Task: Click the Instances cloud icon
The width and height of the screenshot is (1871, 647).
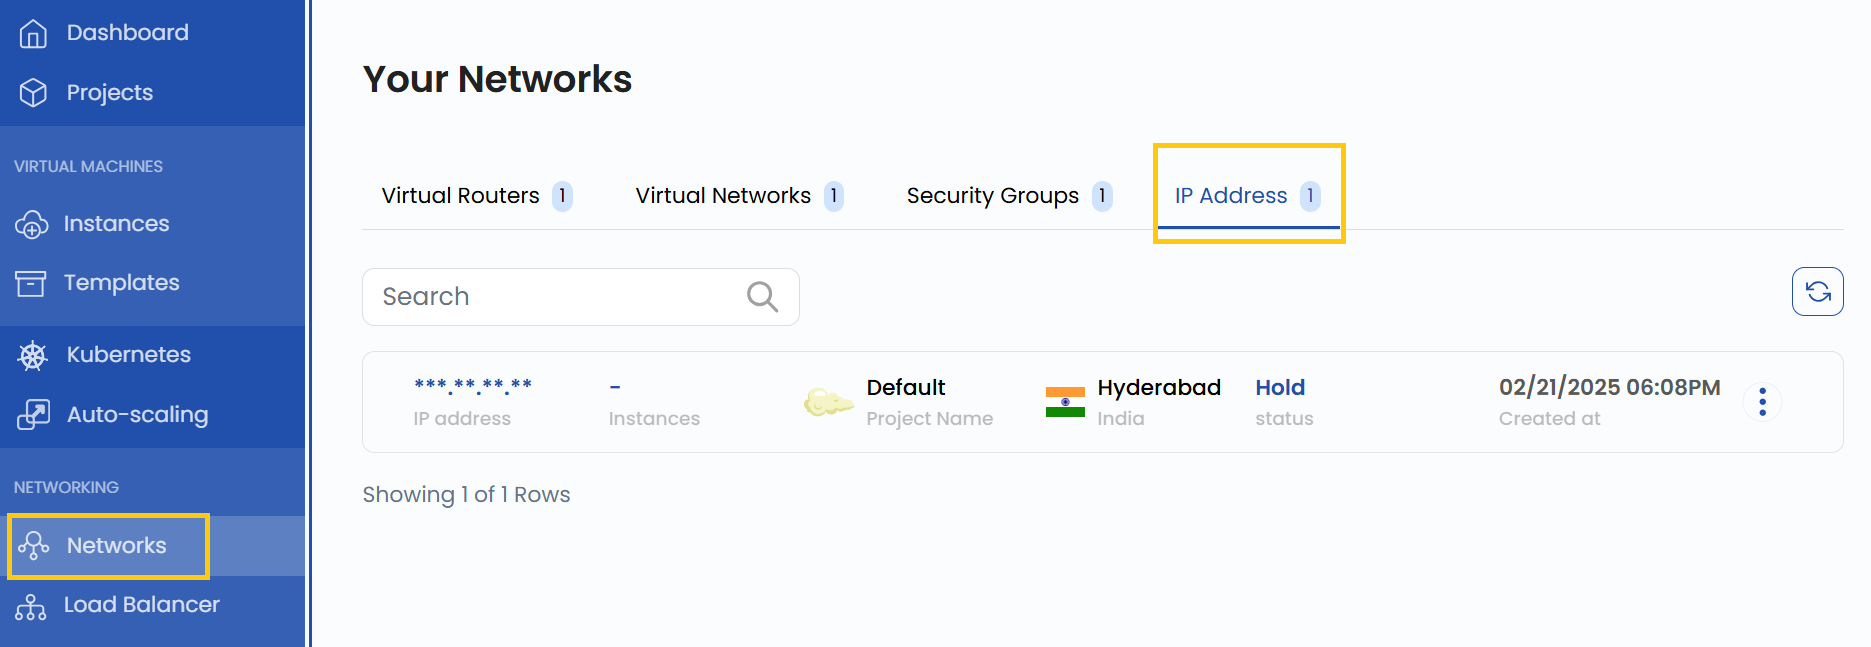Action: click(x=34, y=224)
